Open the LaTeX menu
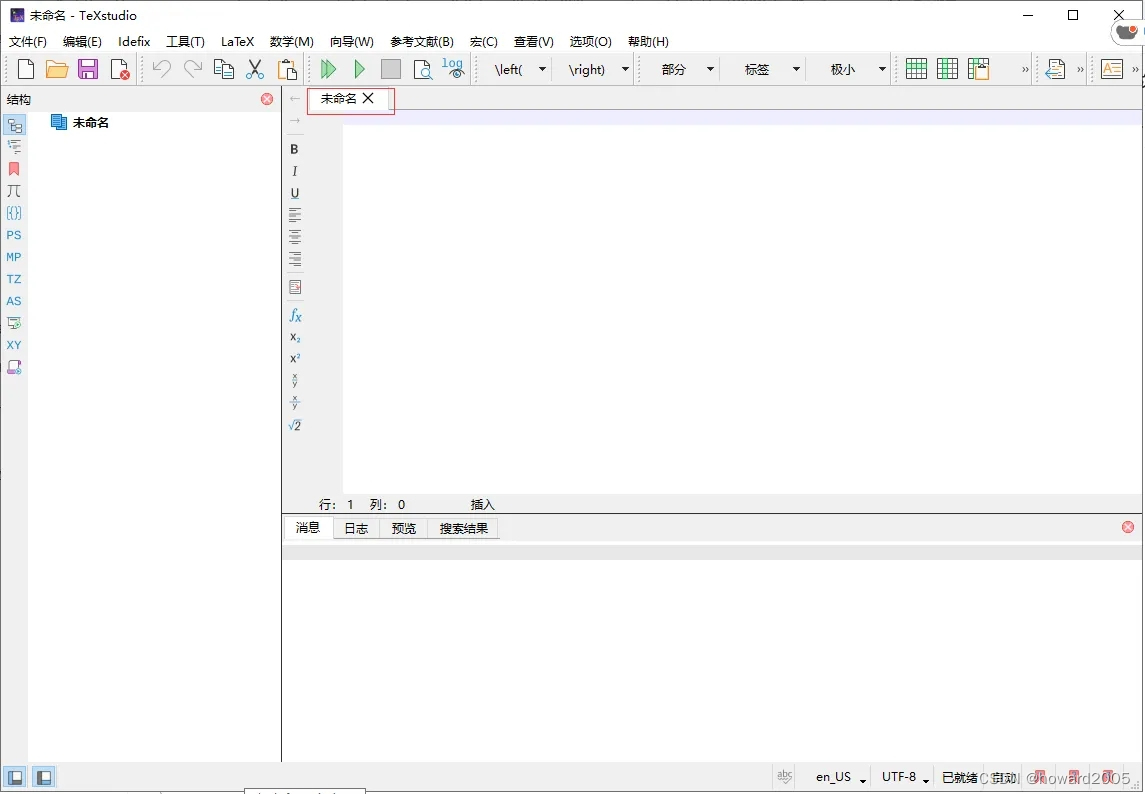Viewport: 1145px width, 794px height. [x=237, y=42]
